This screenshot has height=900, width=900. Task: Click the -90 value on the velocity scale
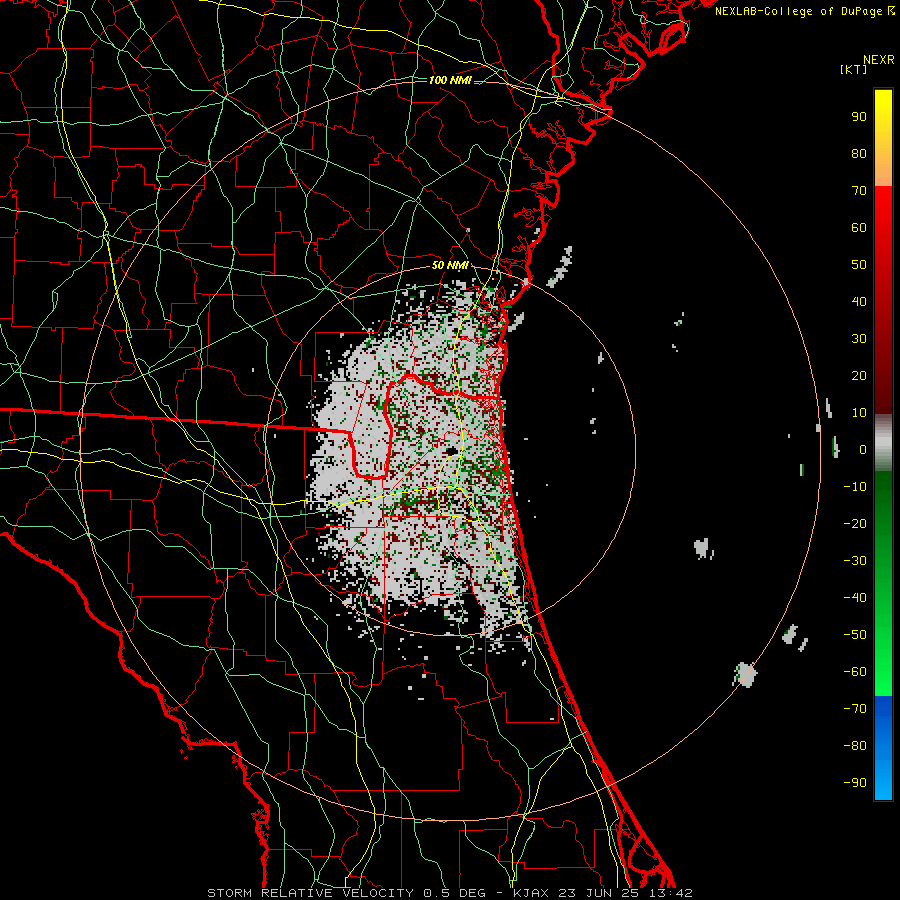pyautogui.click(x=855, y=783)
